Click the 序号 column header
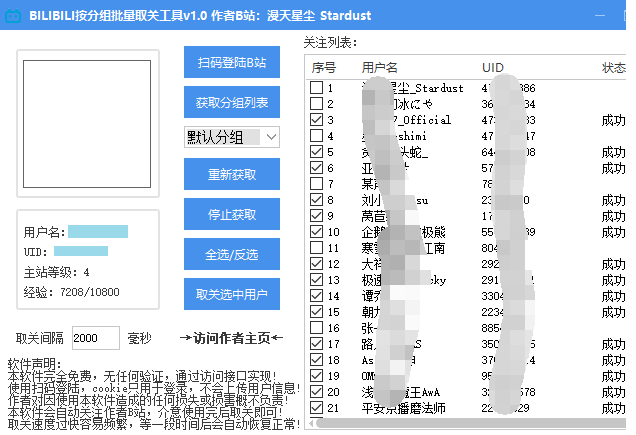 (324, 67)
